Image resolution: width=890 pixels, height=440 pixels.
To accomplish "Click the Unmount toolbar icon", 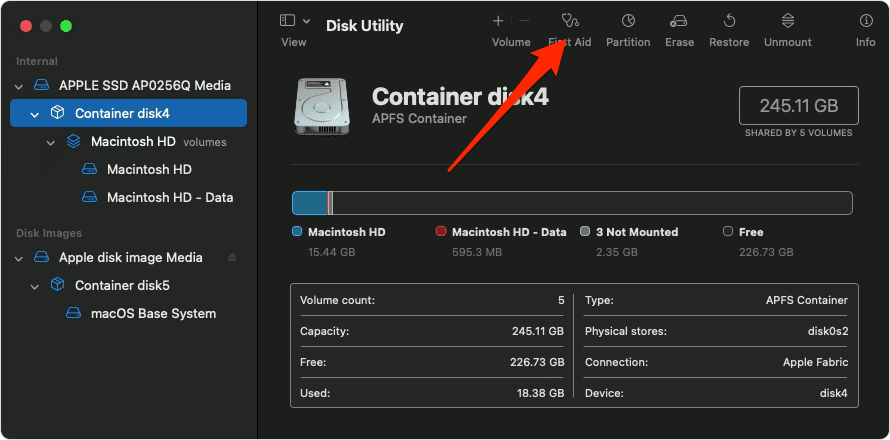I will coord(788,21).
